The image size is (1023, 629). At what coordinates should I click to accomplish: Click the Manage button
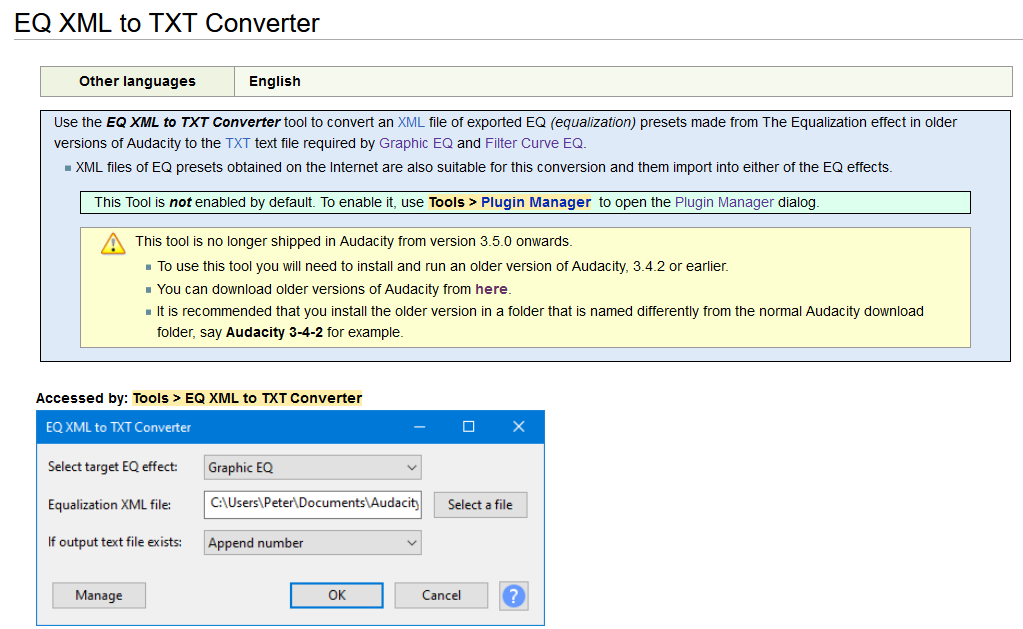click(98, 595)
